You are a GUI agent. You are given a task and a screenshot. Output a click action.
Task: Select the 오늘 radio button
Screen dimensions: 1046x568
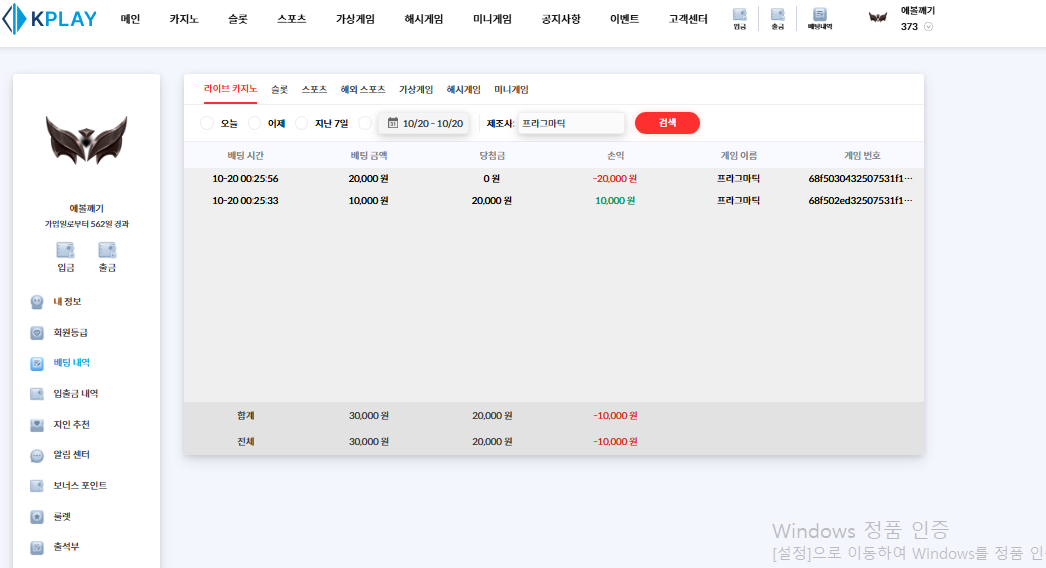click(207, 123)
